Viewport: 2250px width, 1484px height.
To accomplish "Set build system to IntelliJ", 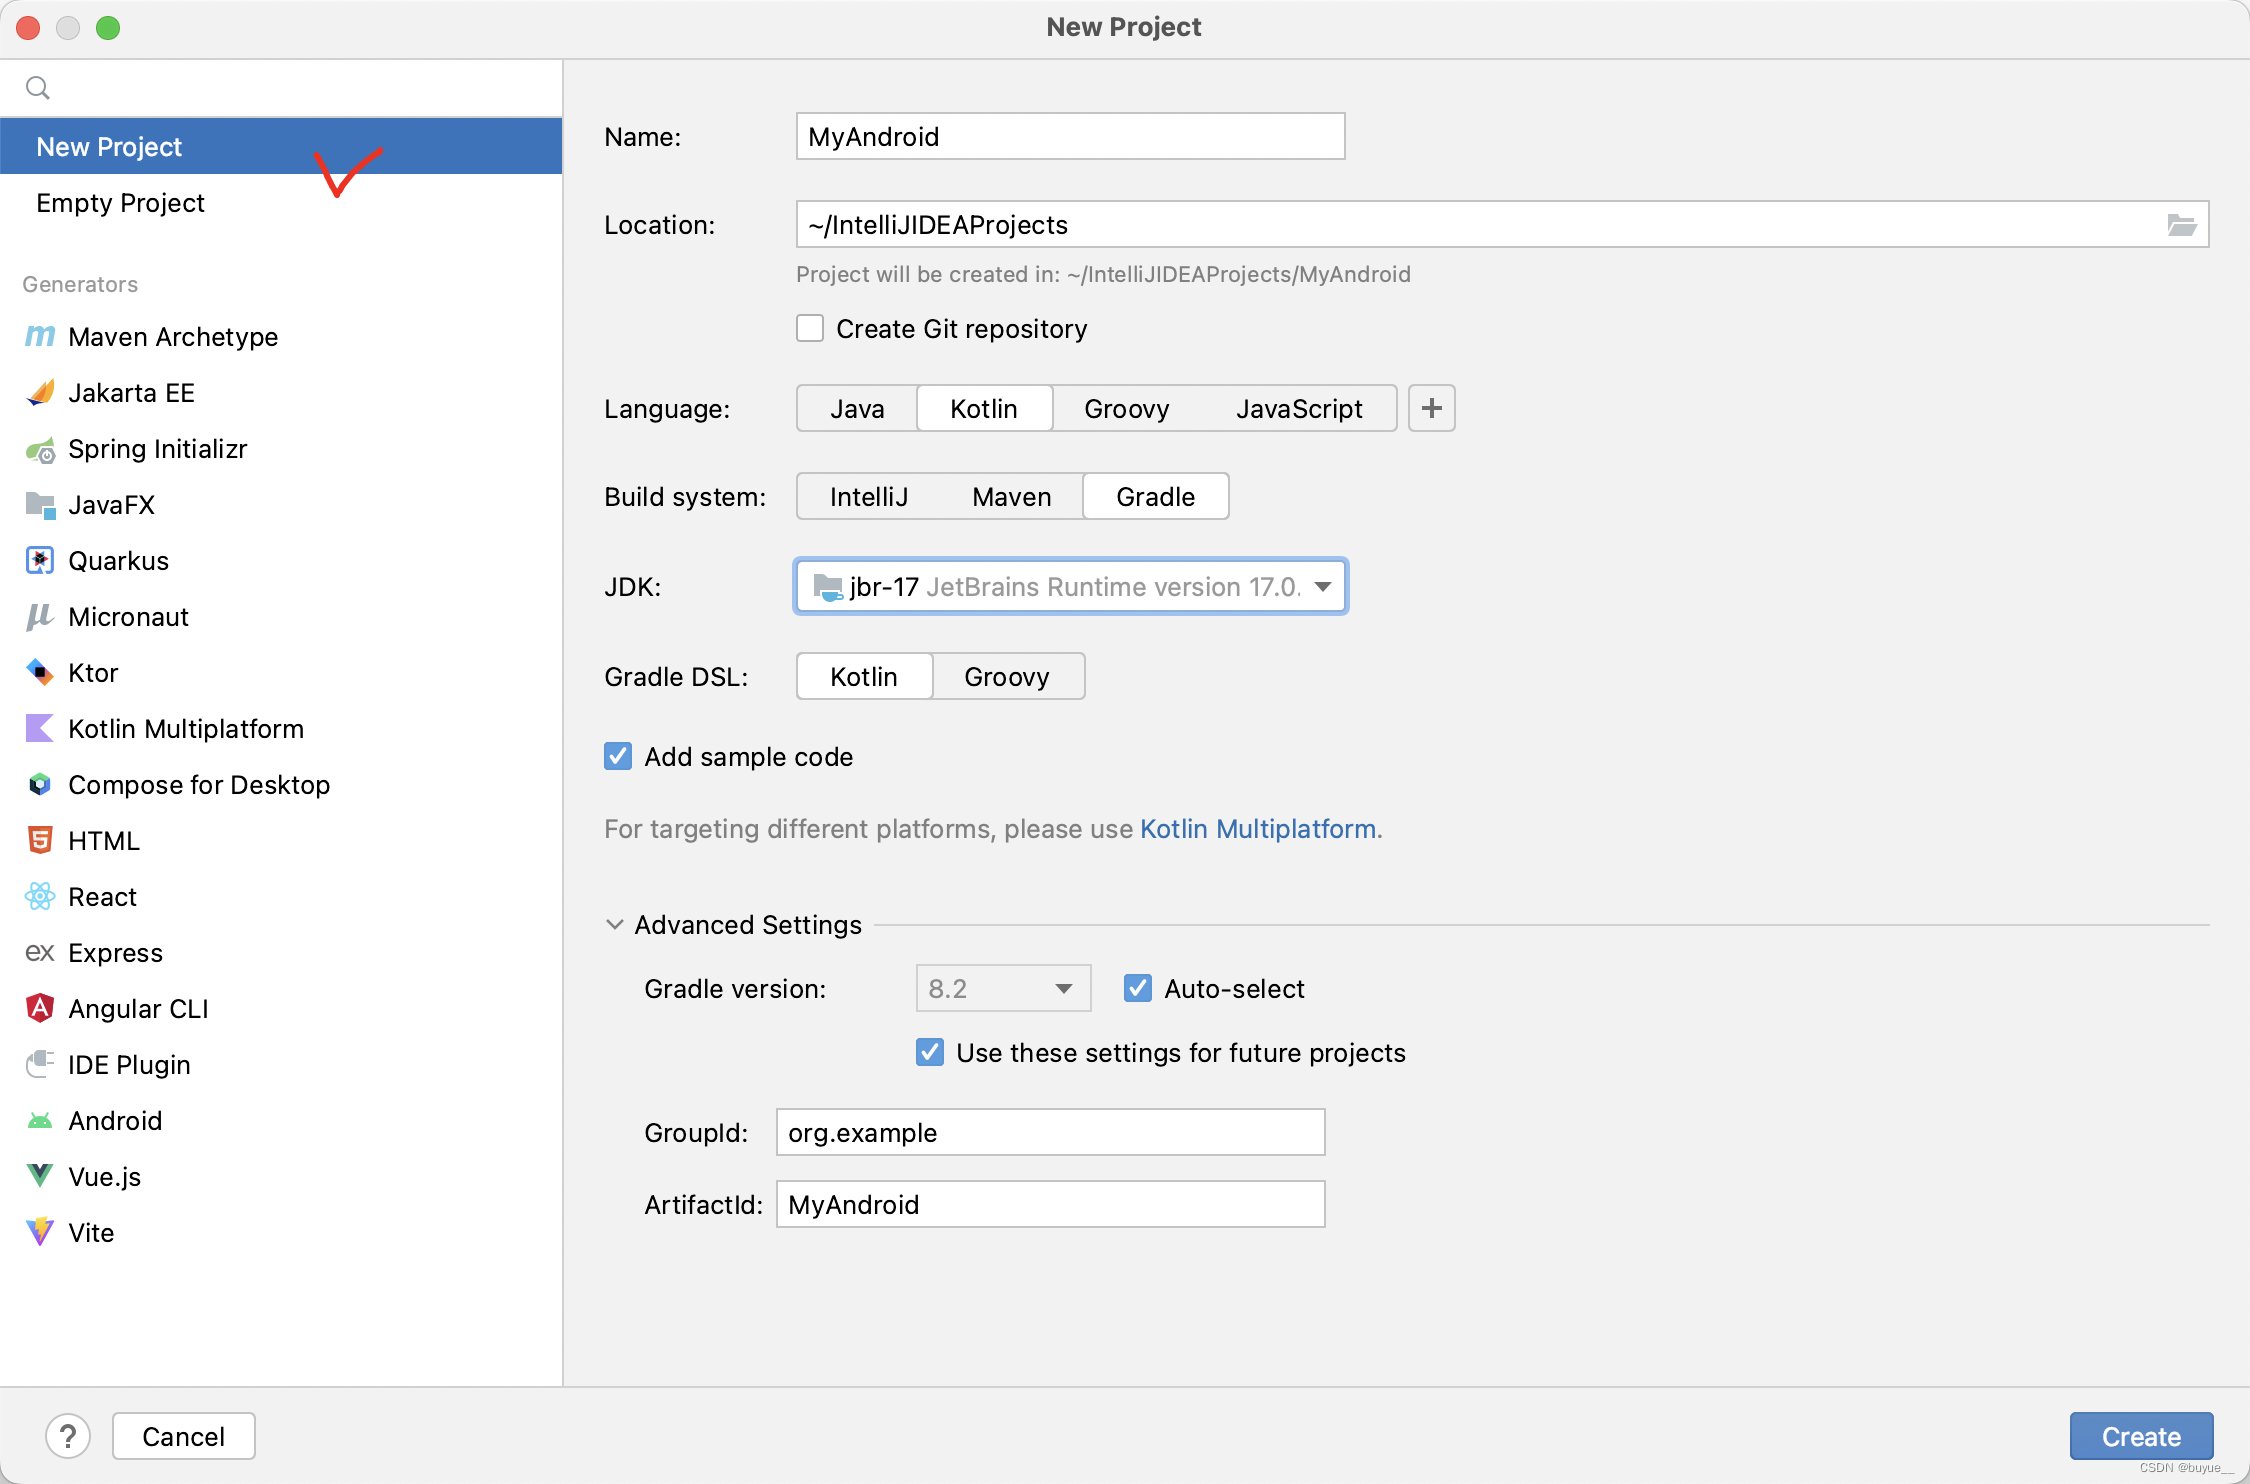I will point(869,497).
